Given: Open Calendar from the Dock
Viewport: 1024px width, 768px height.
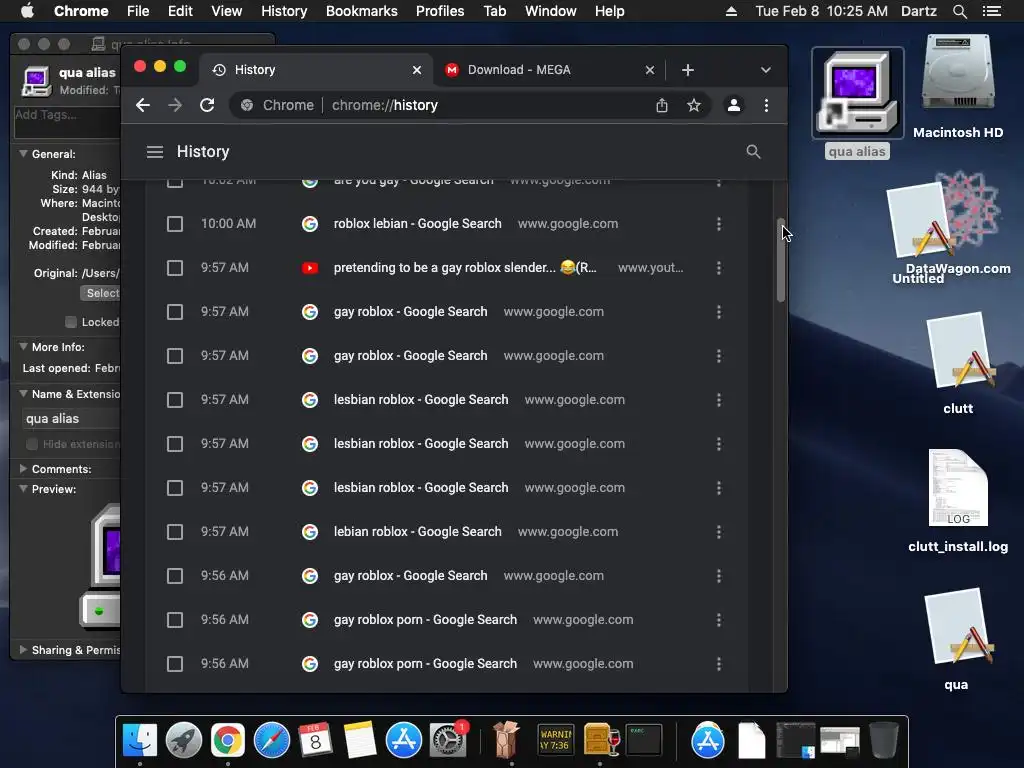Looking at the screenshot, I should (x=315, y=740).
